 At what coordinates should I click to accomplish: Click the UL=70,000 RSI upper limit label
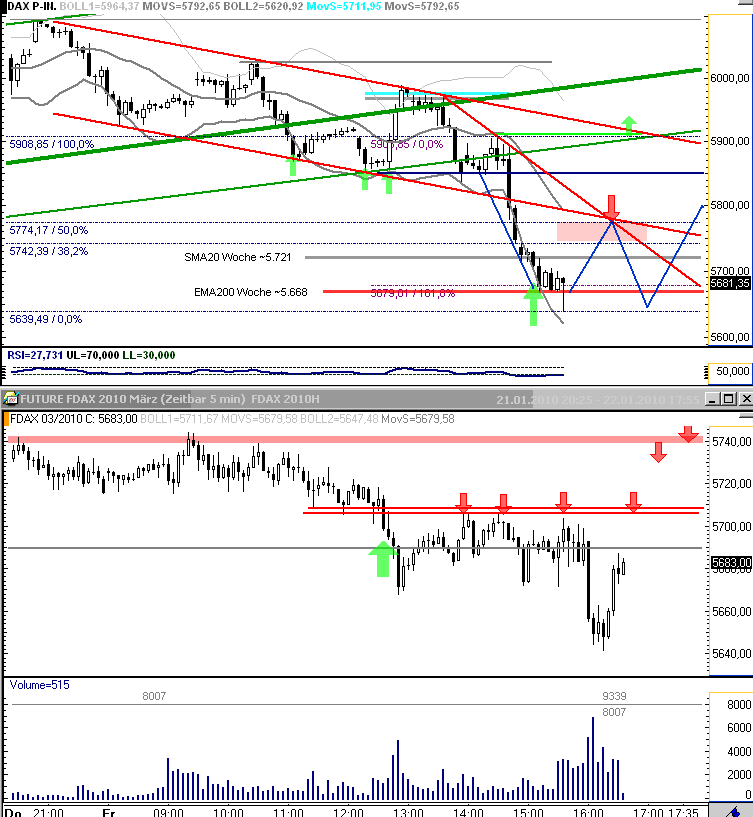point(93,355)
